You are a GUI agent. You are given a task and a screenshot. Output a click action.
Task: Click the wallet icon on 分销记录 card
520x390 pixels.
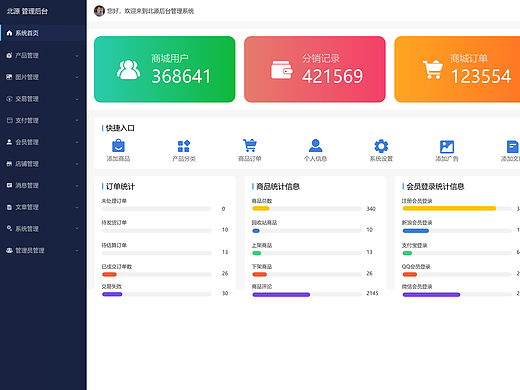tap(282, 70)
